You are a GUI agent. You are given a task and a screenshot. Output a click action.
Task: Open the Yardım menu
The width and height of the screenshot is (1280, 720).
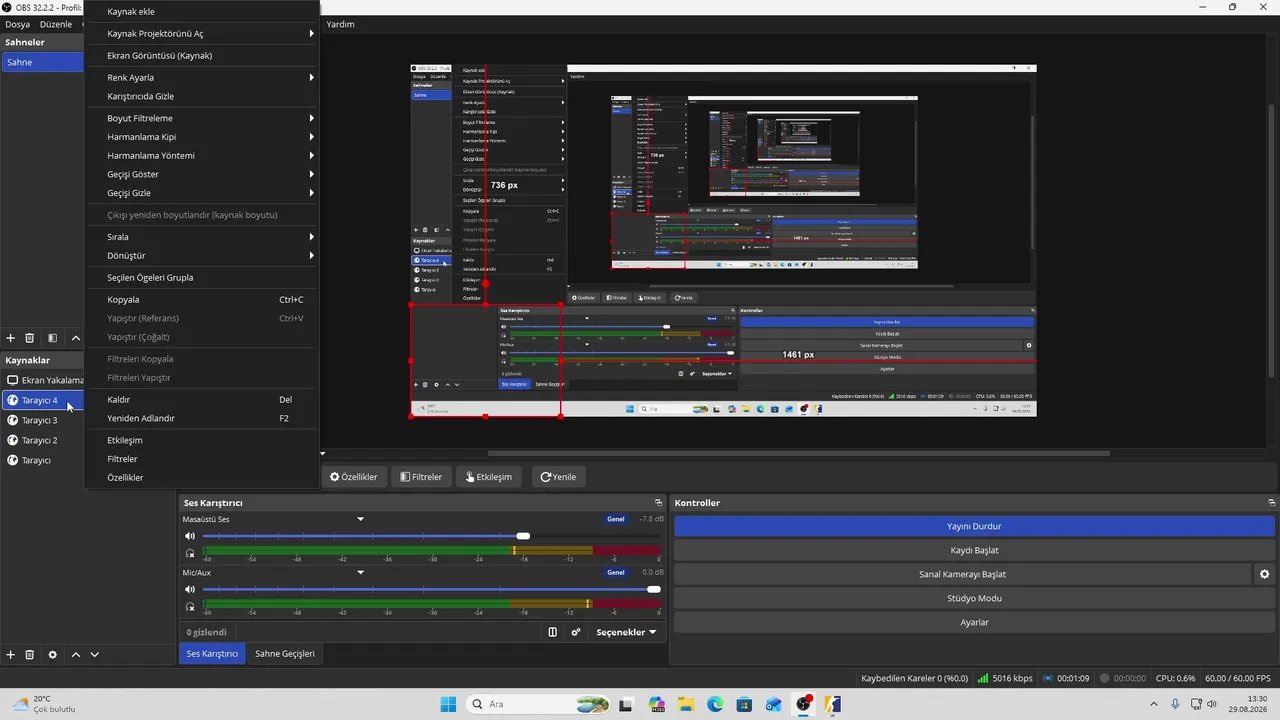click(340, 24)
